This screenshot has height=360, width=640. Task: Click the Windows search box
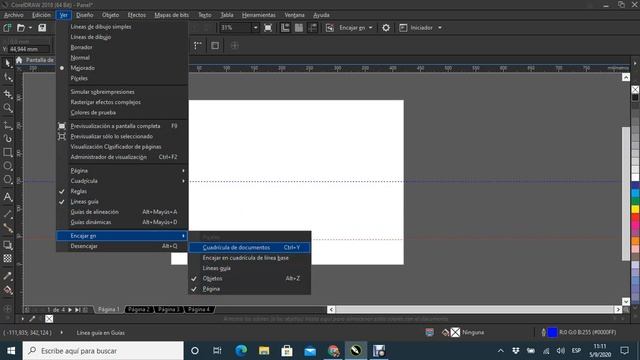coord(103,351)
